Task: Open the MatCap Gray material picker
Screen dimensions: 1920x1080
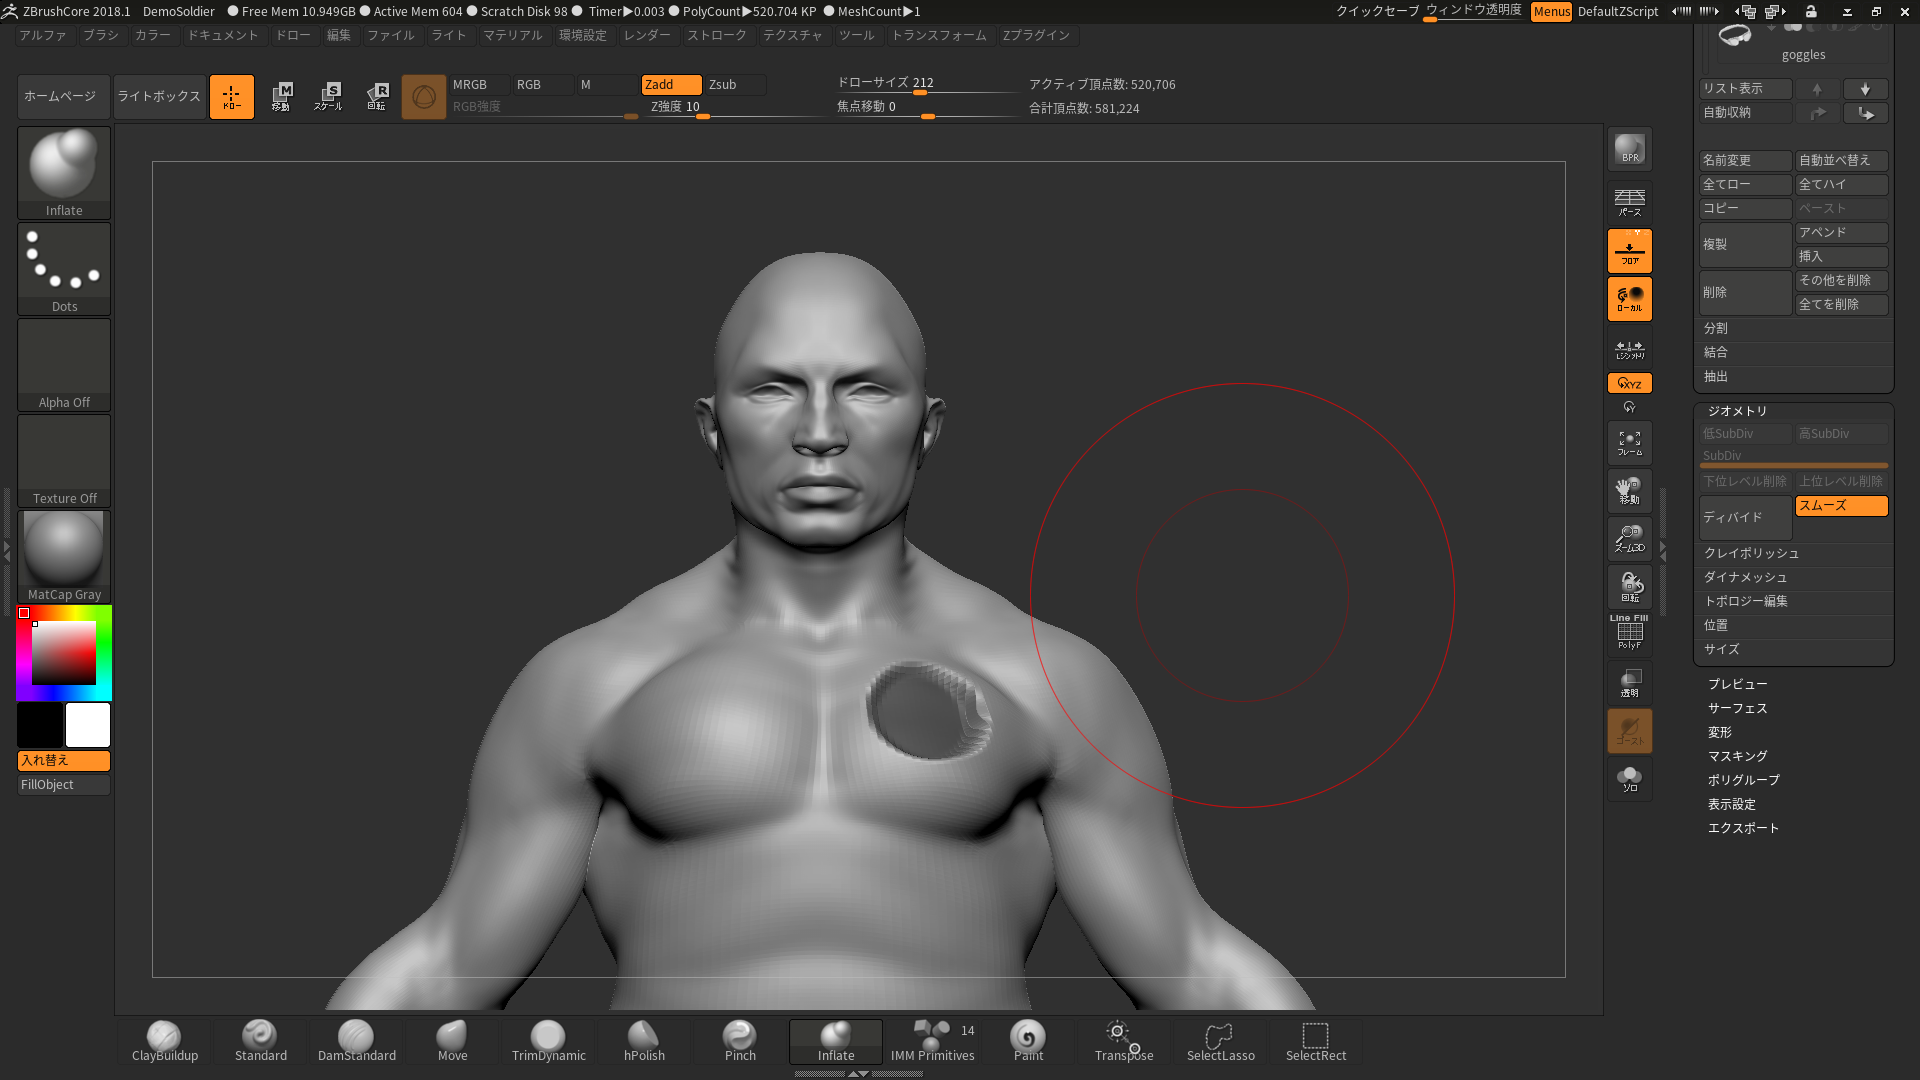Action: pyautogui.click(x=64, y=556)
